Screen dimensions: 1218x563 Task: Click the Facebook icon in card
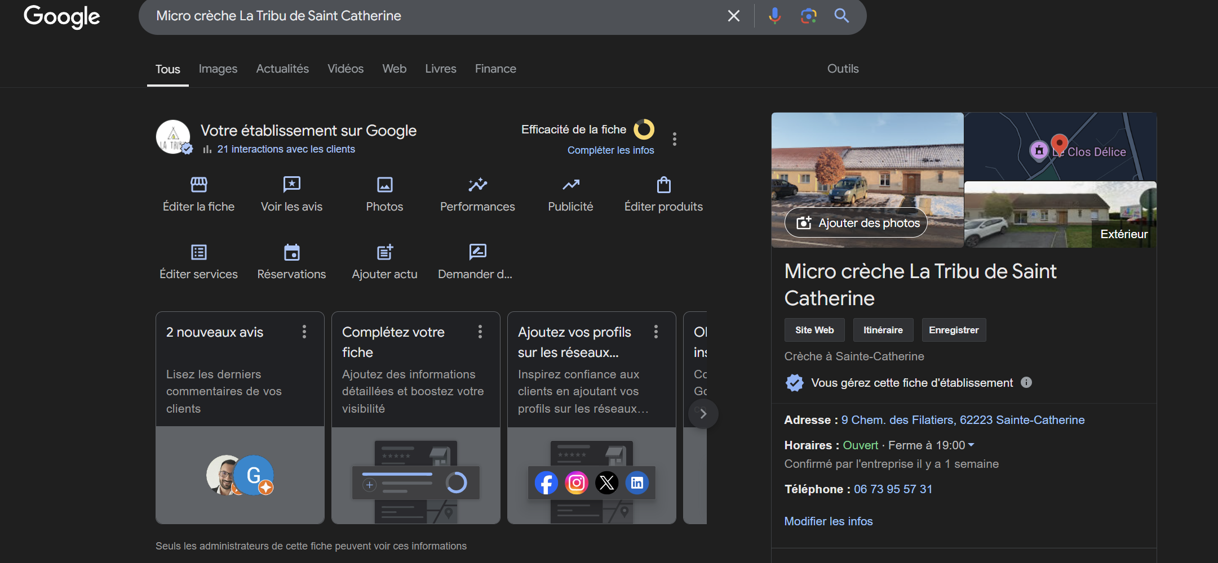546,483
